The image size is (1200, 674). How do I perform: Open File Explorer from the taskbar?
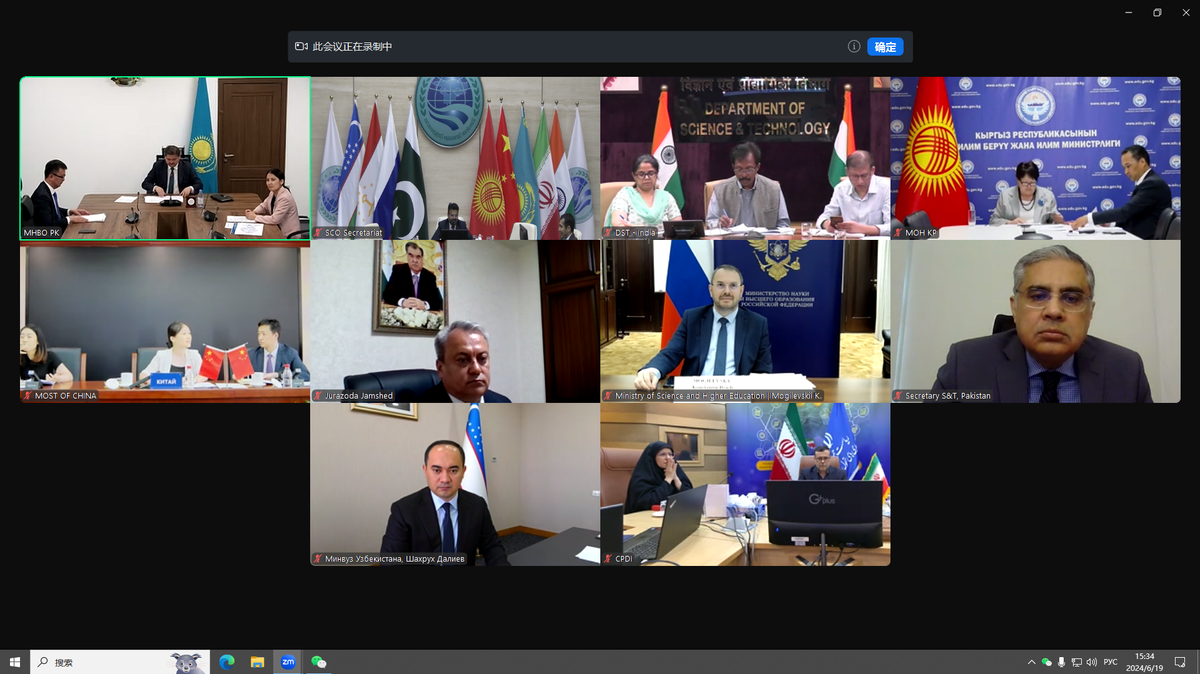tap(255, 661)
